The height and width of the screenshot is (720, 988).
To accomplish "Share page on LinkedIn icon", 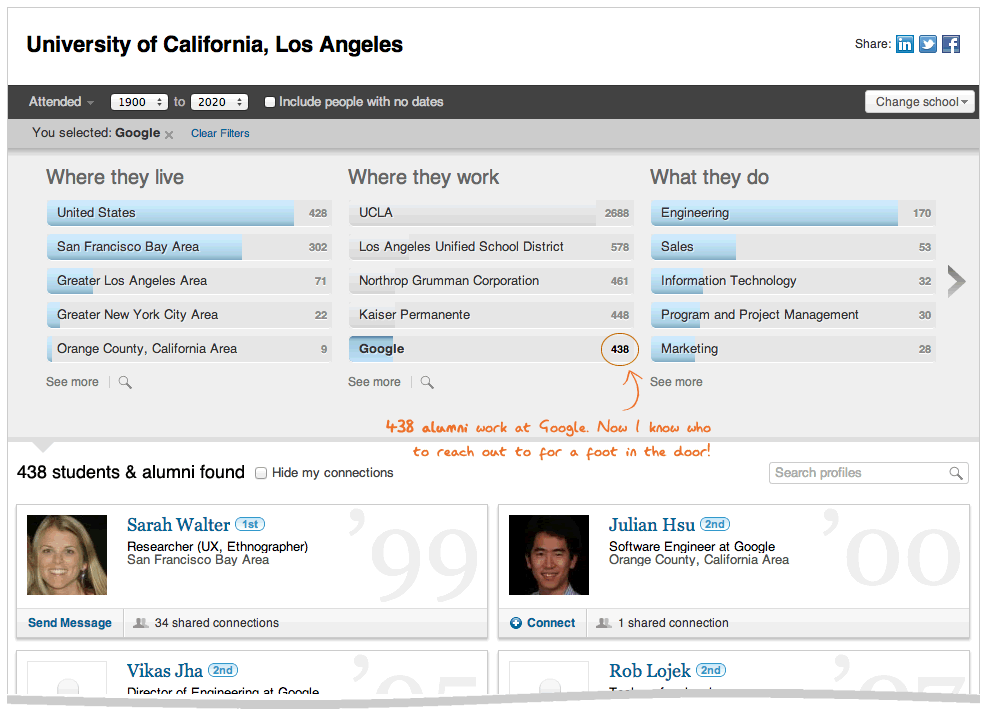I will tap(905, 44).
